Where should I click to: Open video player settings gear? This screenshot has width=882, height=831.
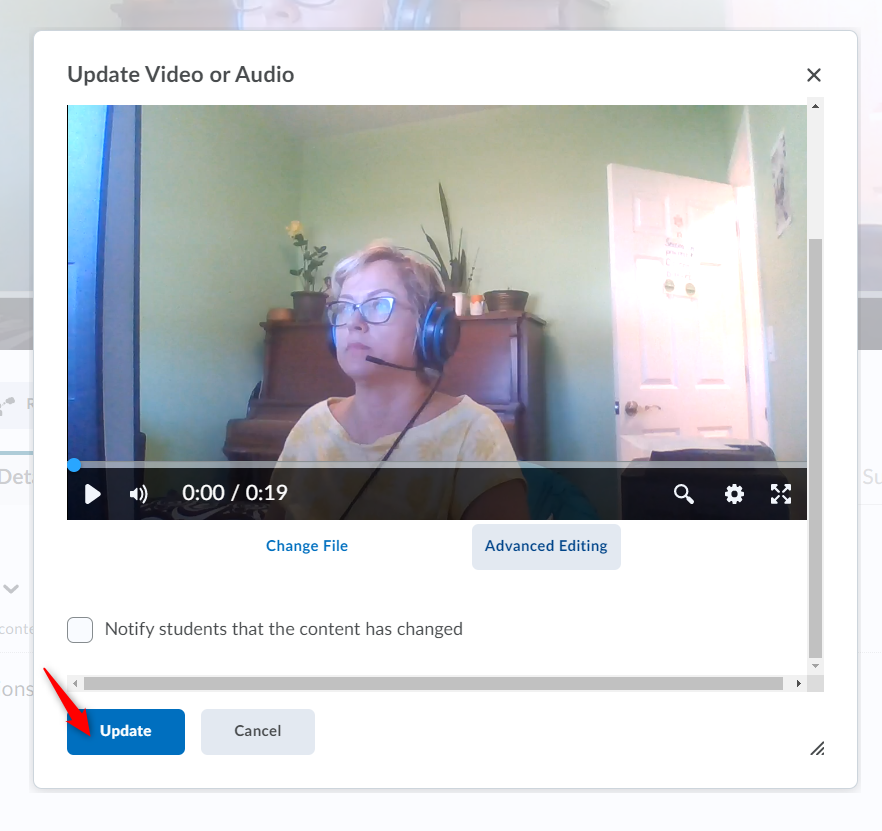pos(735,493)
